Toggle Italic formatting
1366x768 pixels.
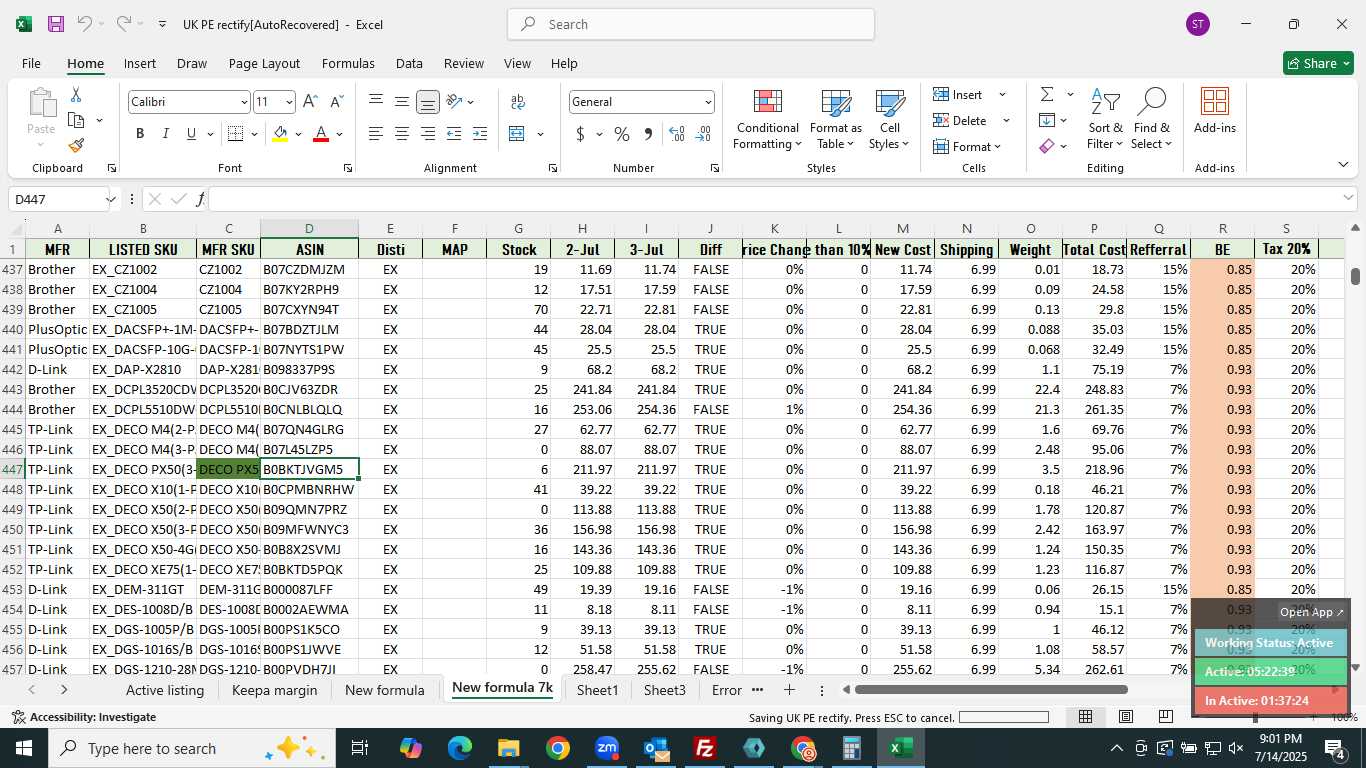pyautogui.click(x=166, y=134)
